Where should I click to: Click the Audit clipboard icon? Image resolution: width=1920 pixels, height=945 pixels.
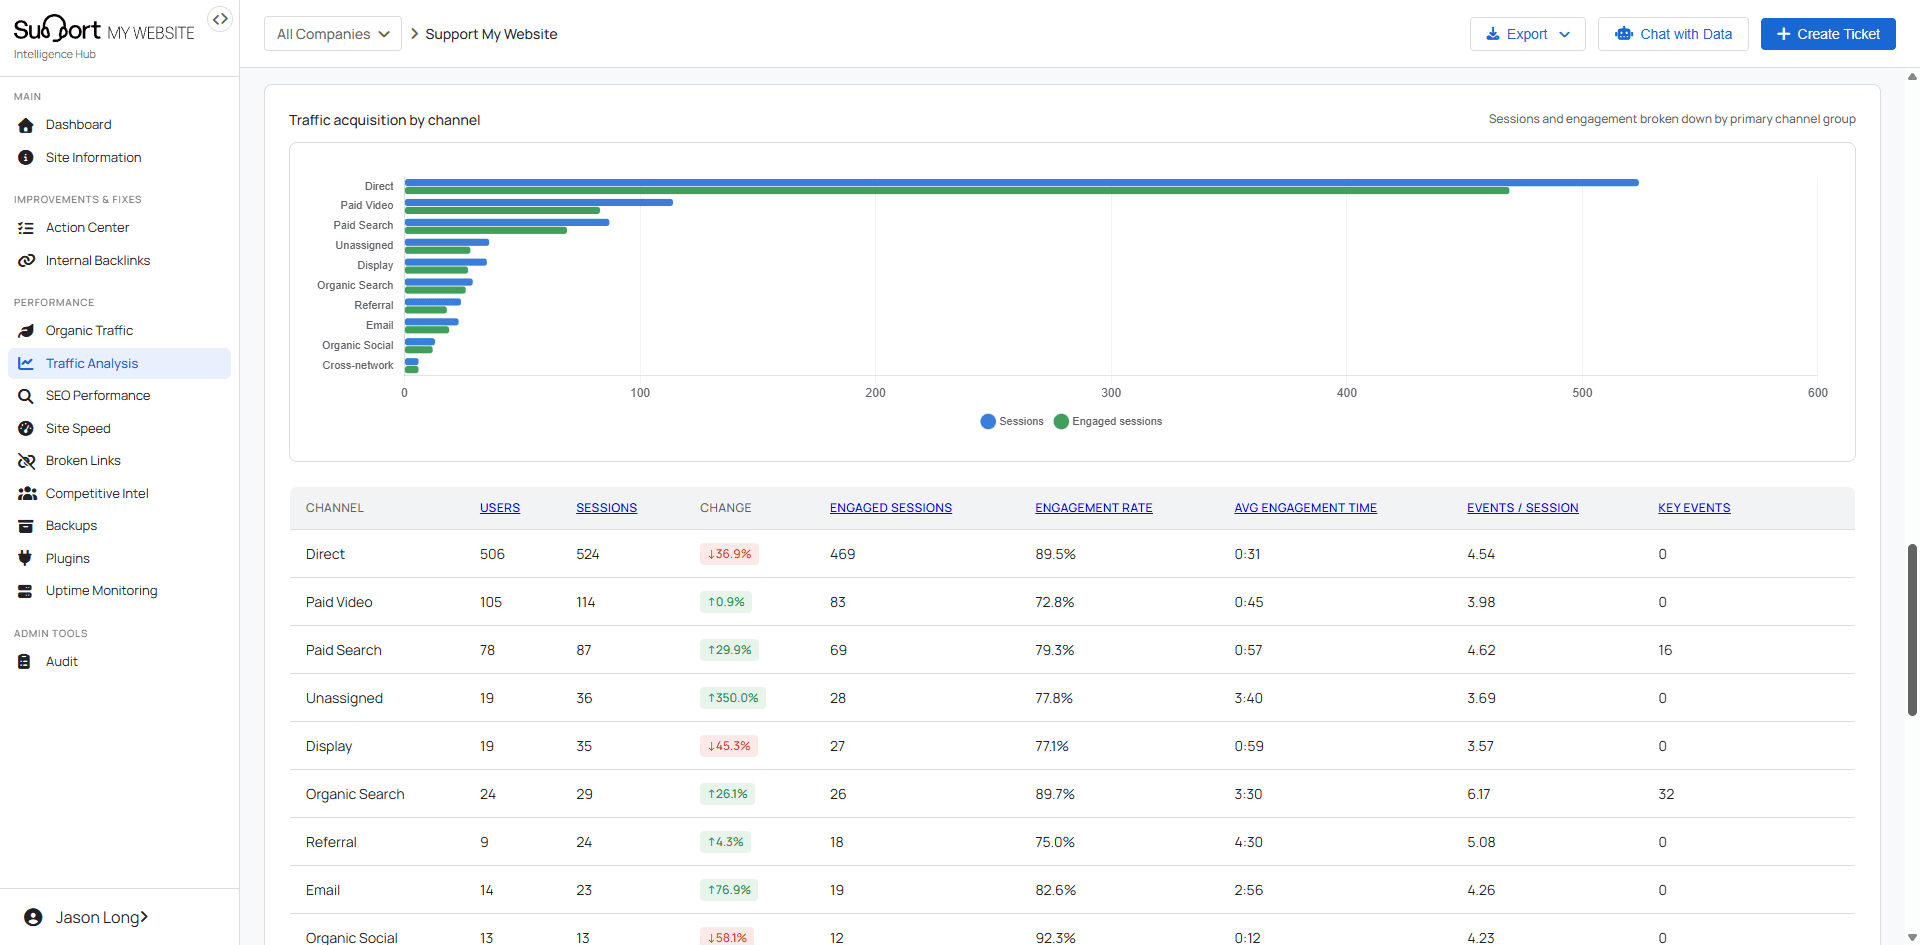(x=24, y=662)
